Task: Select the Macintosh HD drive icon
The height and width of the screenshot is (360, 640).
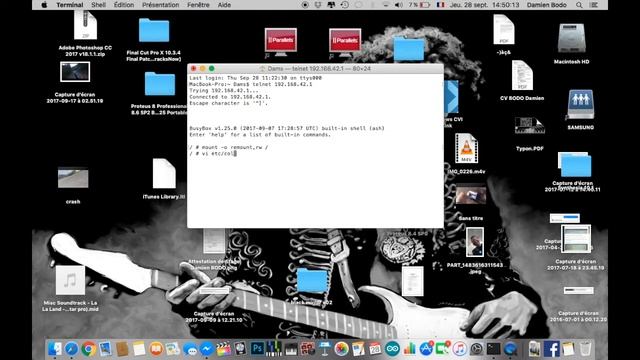Action: [x=571, y=39]
